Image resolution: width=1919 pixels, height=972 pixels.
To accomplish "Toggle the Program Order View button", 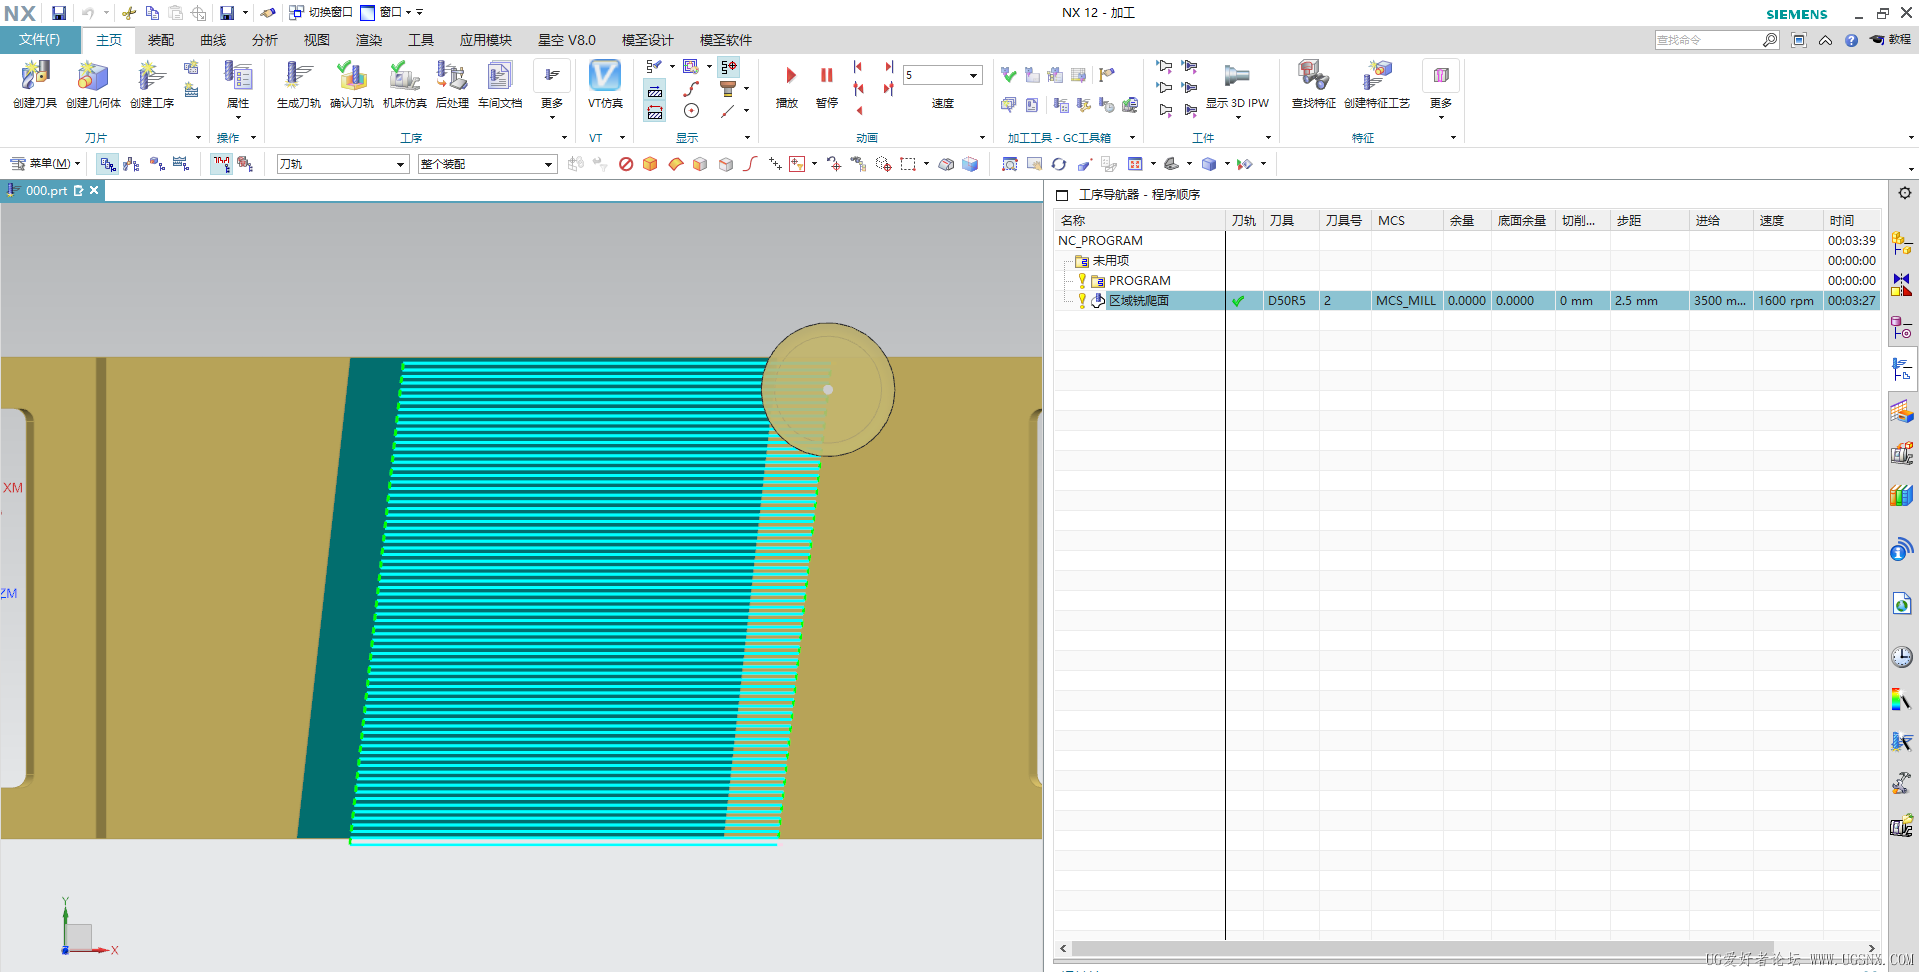I will click(108, 164).
